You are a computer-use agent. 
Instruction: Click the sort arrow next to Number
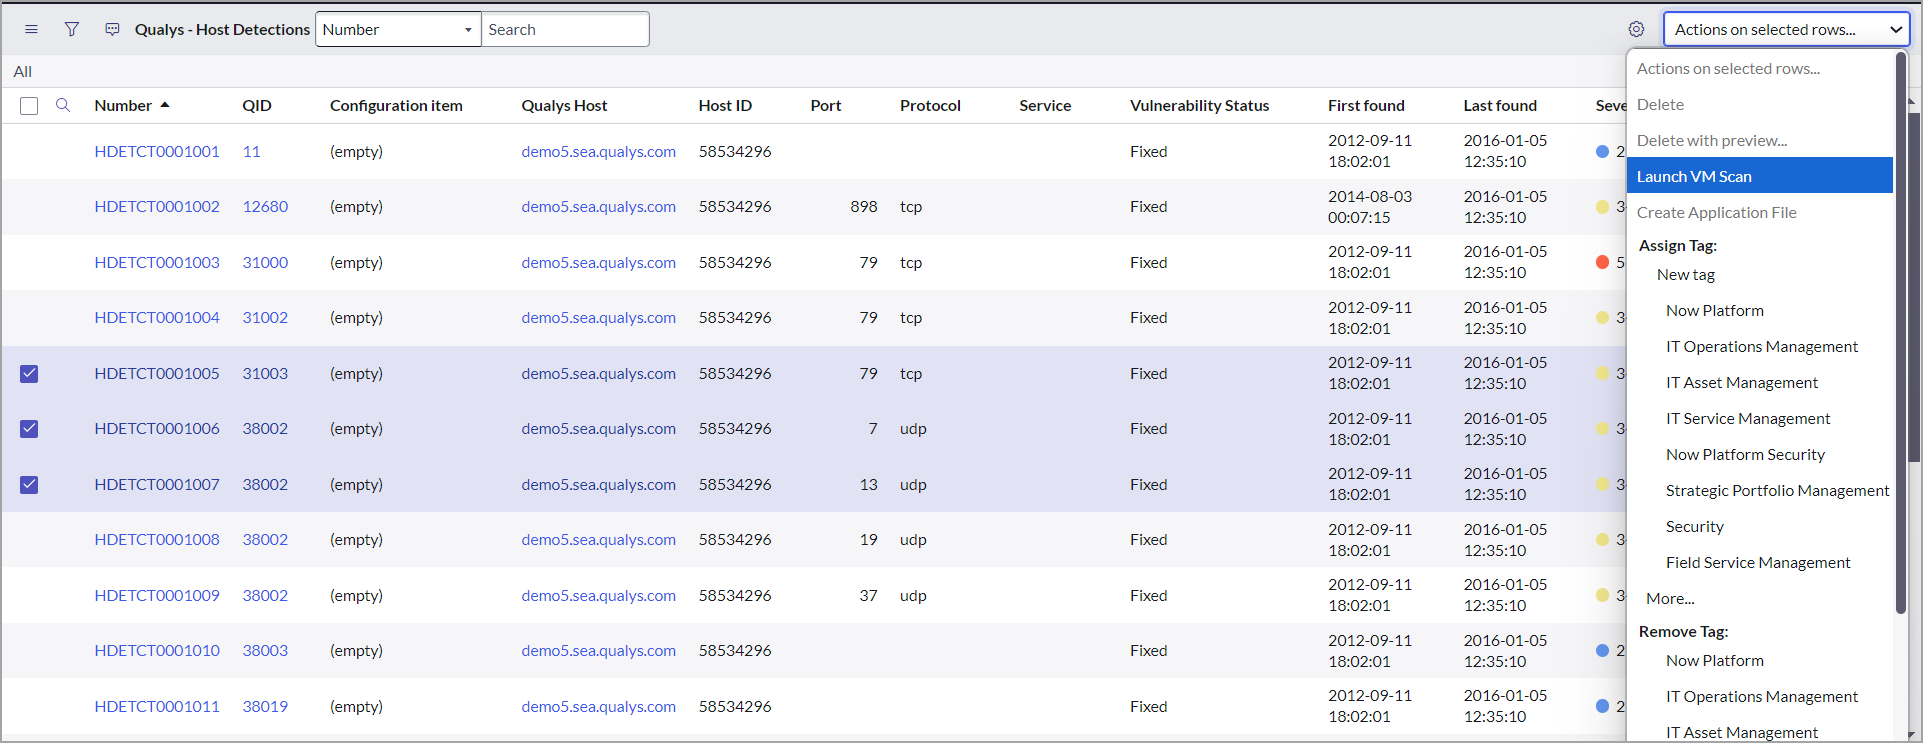pos(165,105)
